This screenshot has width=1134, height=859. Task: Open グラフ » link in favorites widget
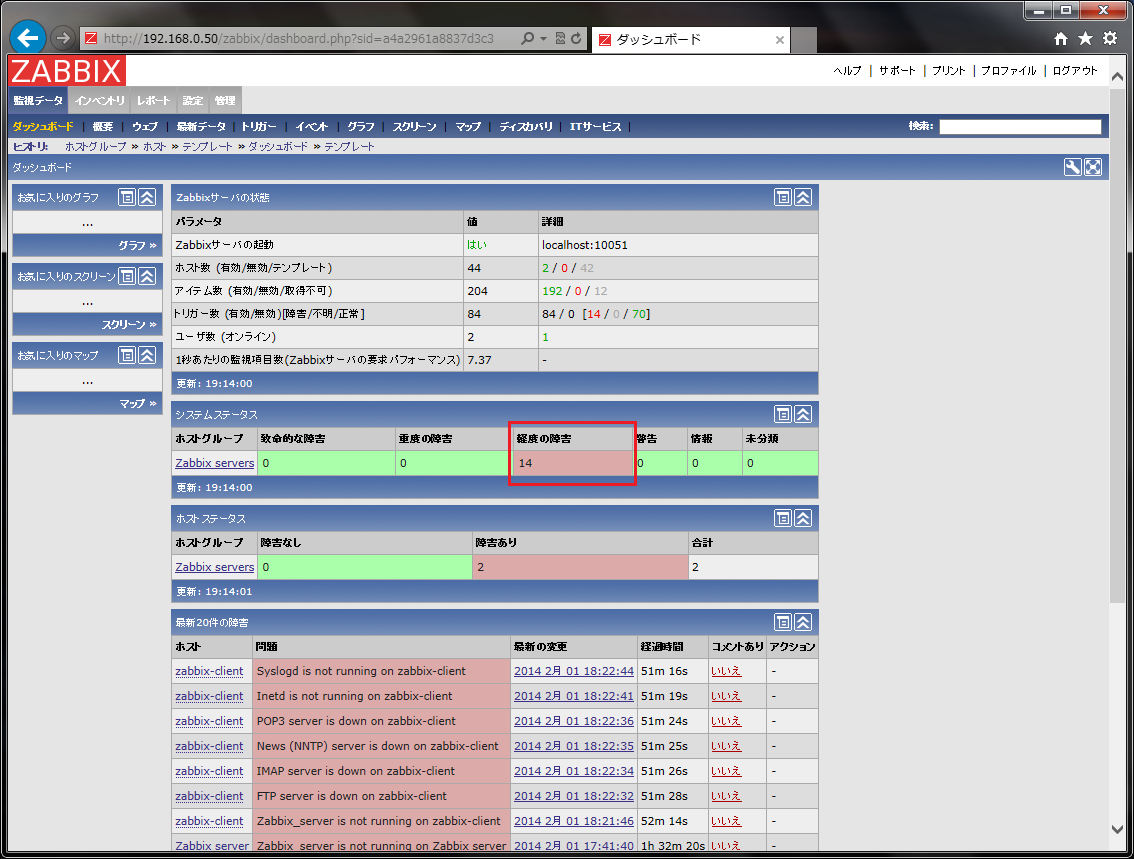(x=137, y=245)
